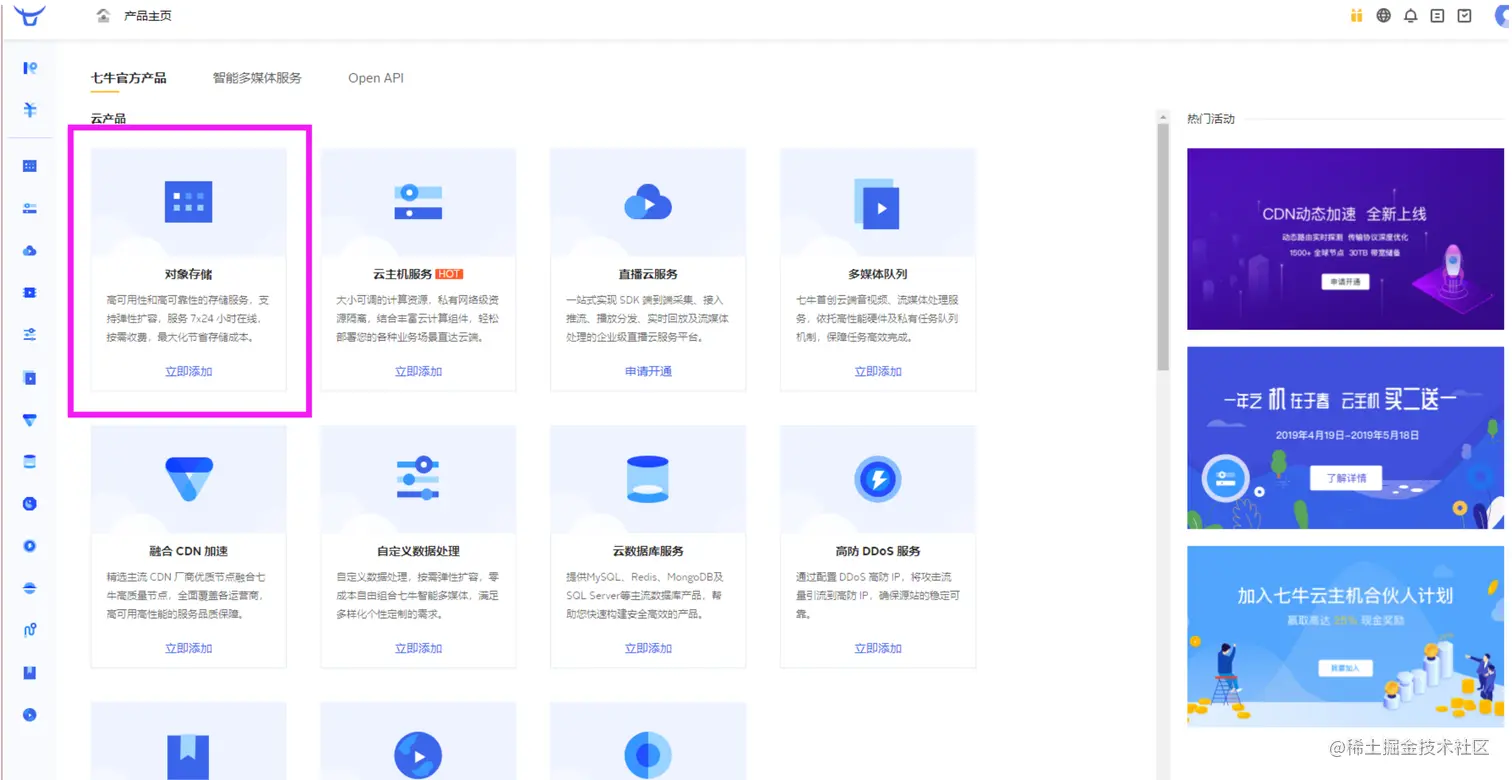Open the CDN动态加速 全新上线 banner
The image size is (1512, 780).
[1345, 238]
